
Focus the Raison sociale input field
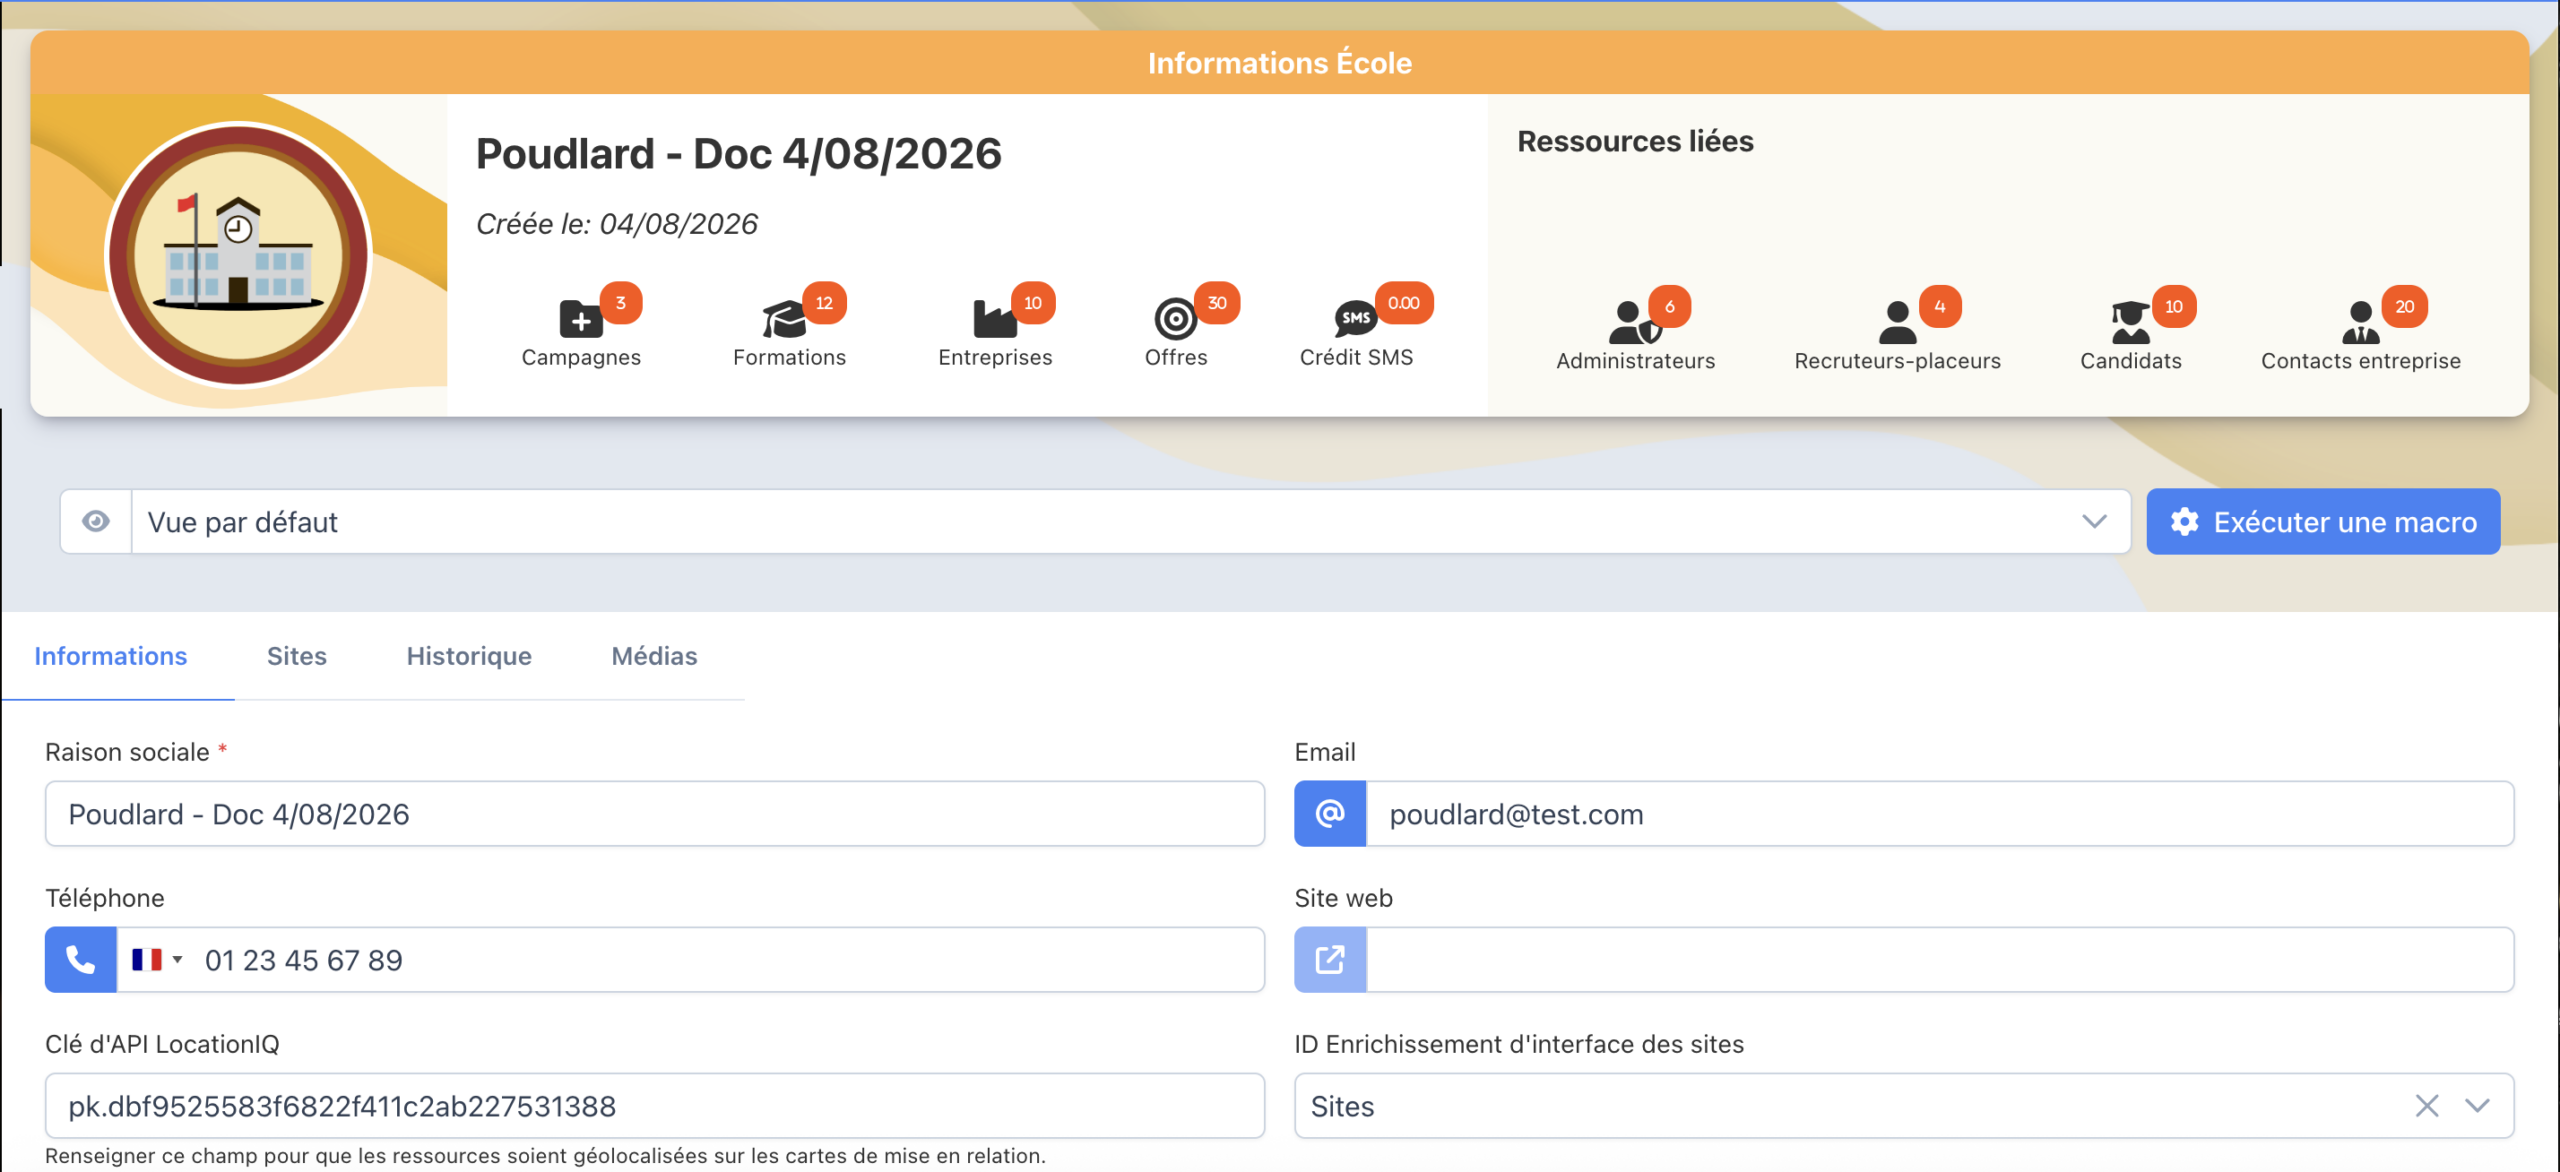[x=655, y=814]
